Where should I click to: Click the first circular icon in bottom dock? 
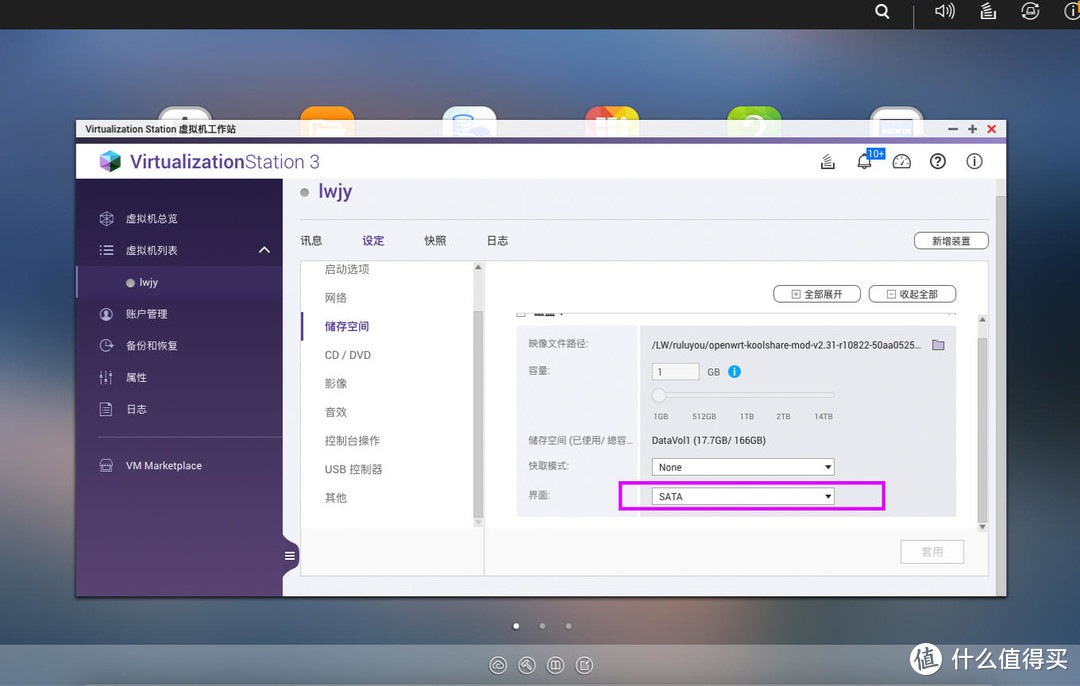[x=497, y=665]
